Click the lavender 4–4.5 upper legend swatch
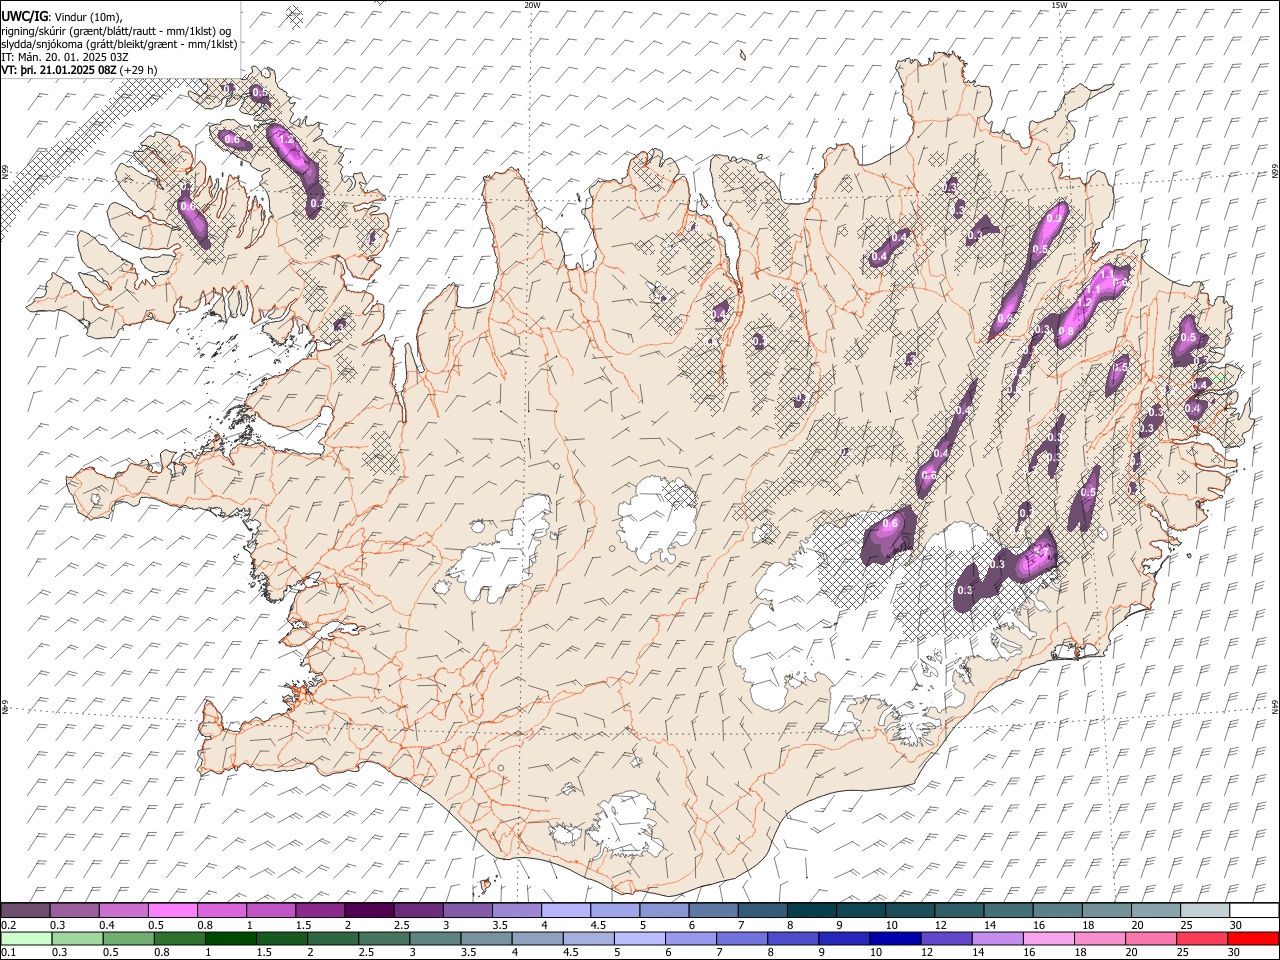The width and height of the screenshot is (1280, 960). (x=566, y=910)
